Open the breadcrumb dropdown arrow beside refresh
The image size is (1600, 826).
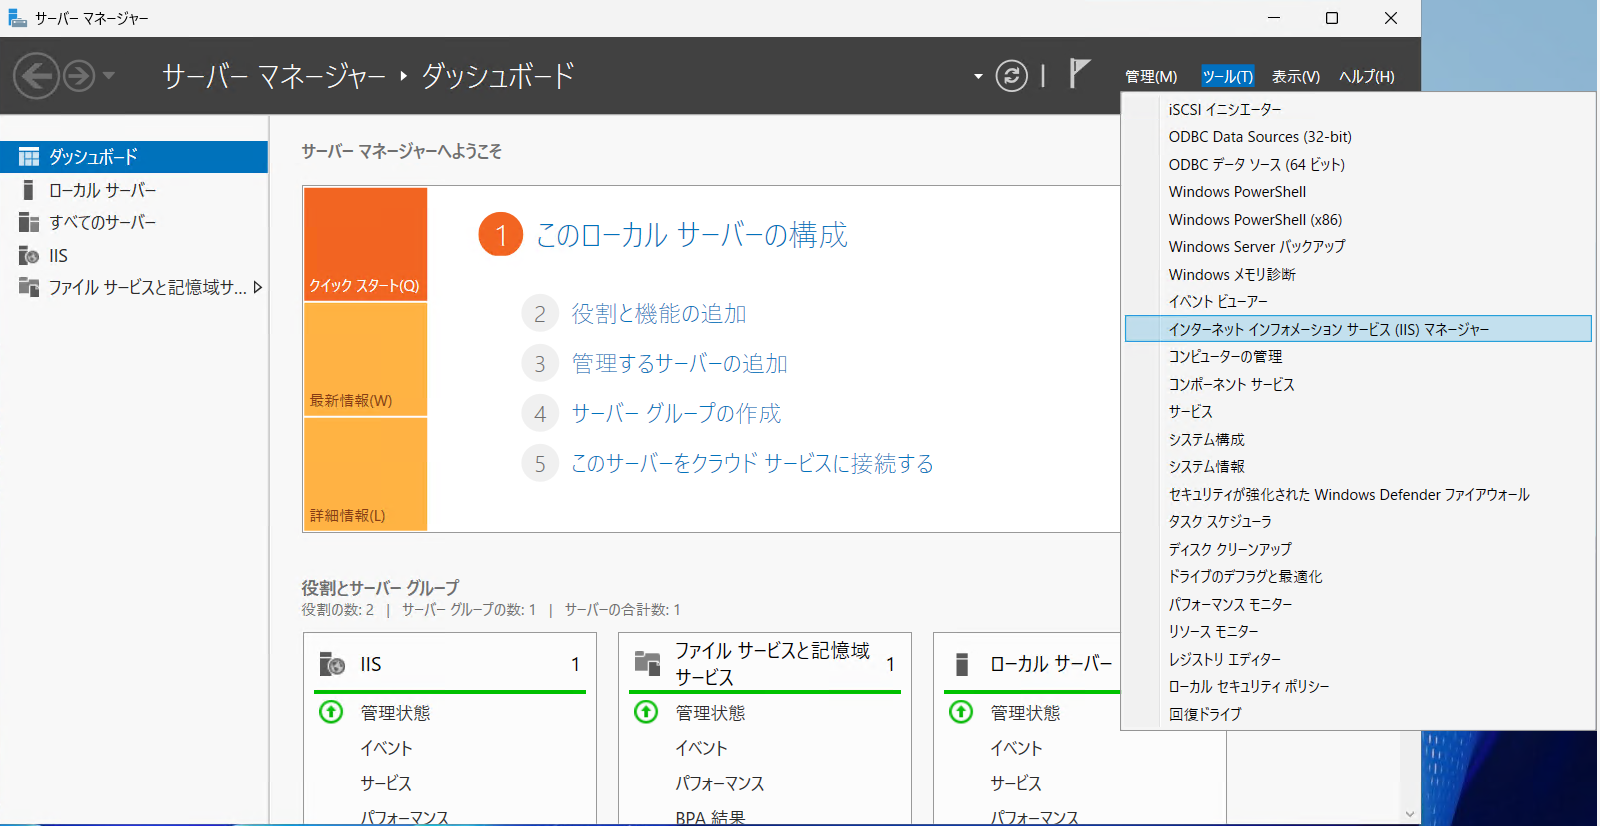point(978,77)
